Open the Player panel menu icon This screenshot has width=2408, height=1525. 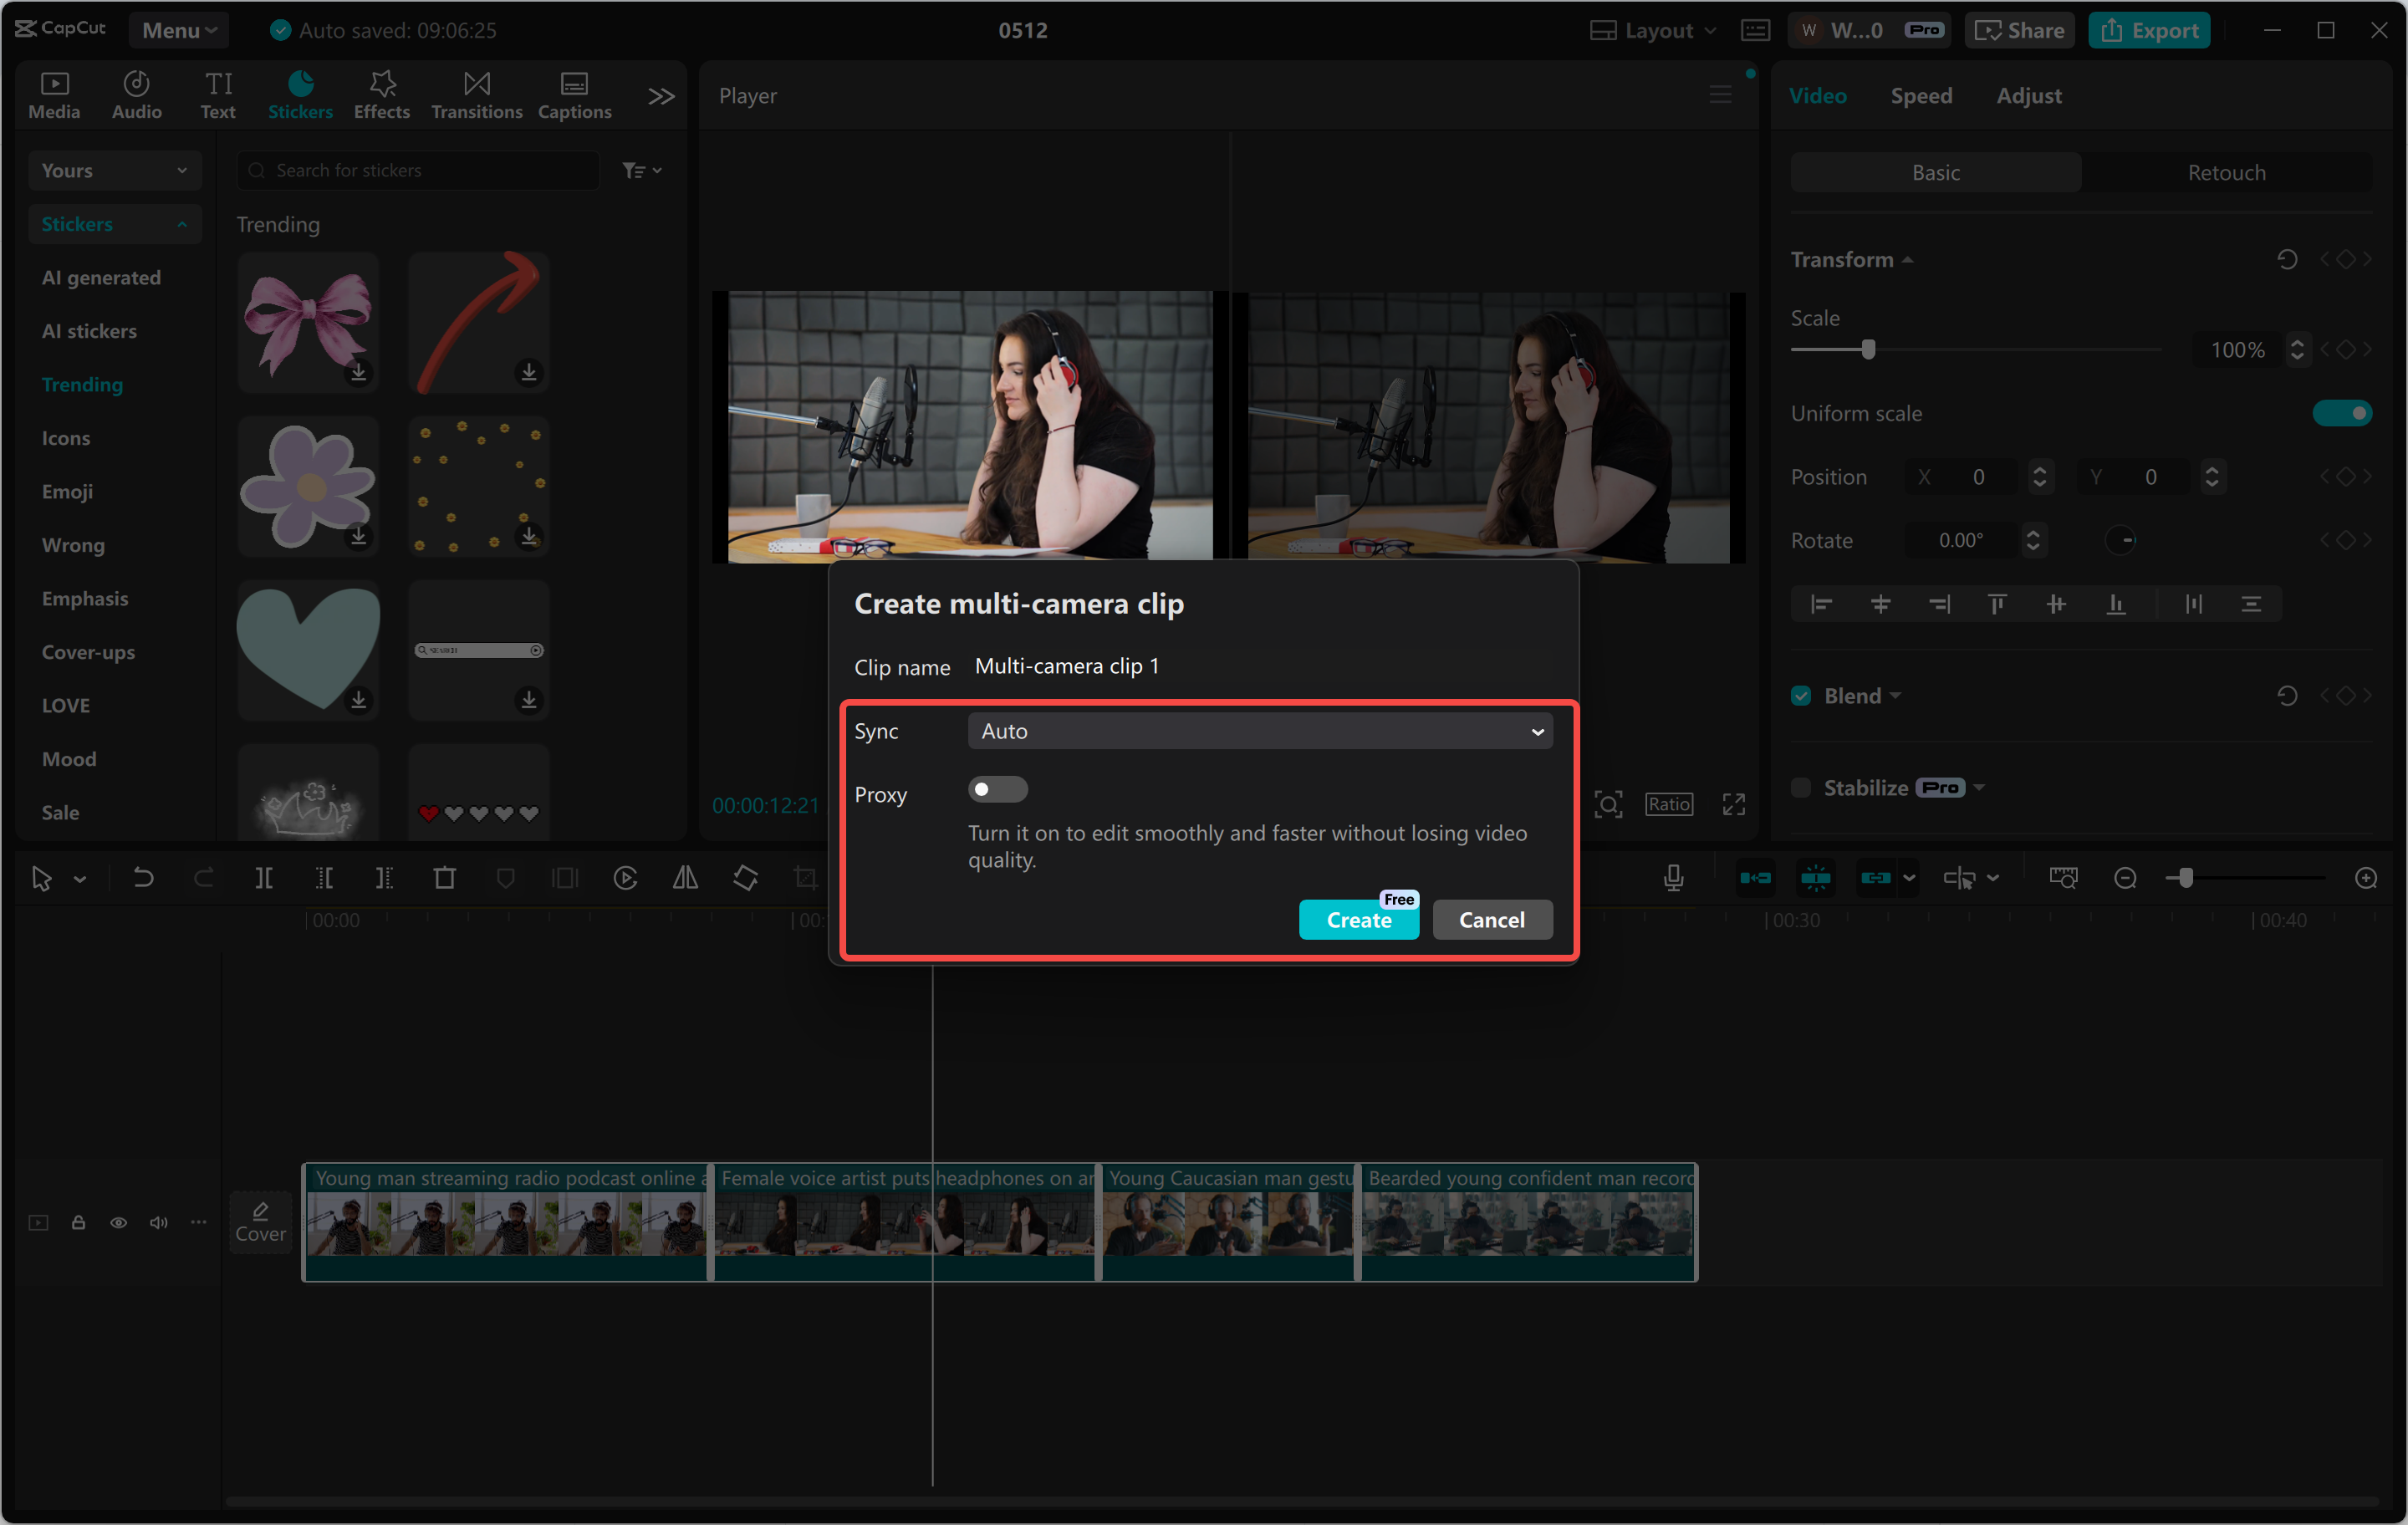coord(1721,95)
